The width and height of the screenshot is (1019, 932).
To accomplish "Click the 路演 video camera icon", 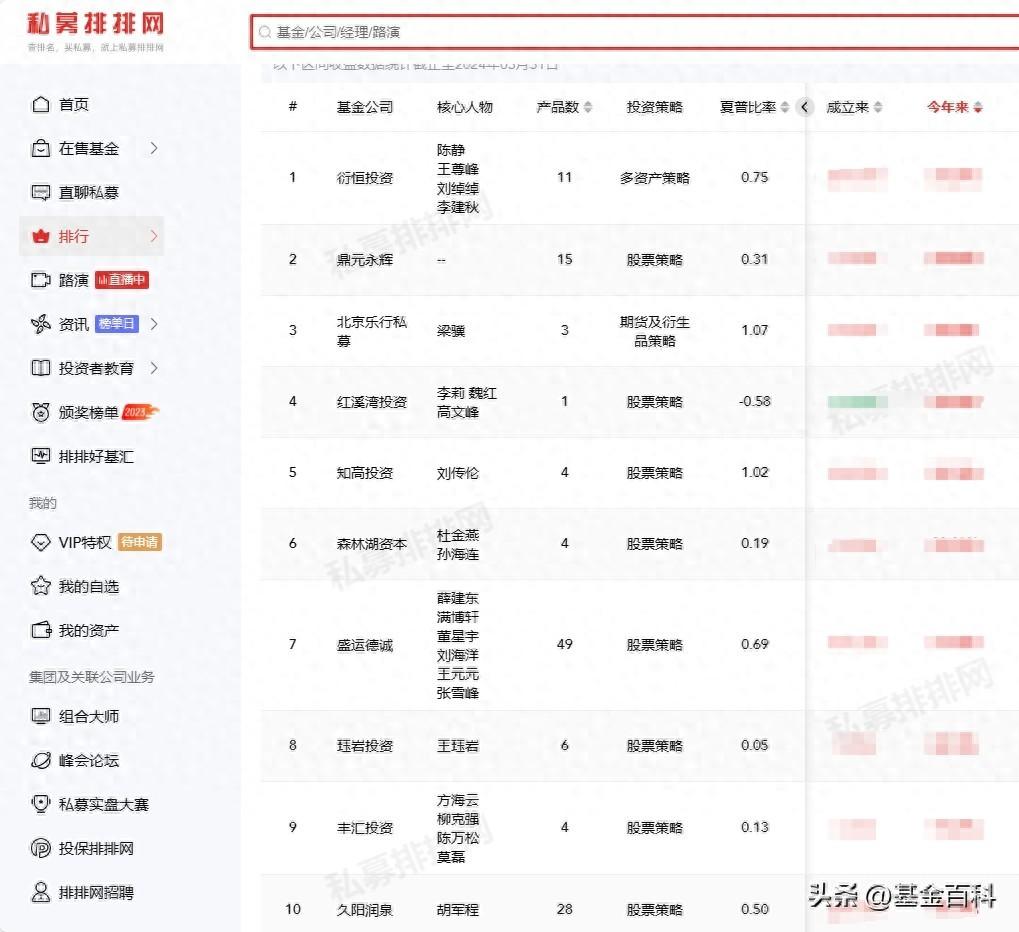I will (x=40, y=280).
